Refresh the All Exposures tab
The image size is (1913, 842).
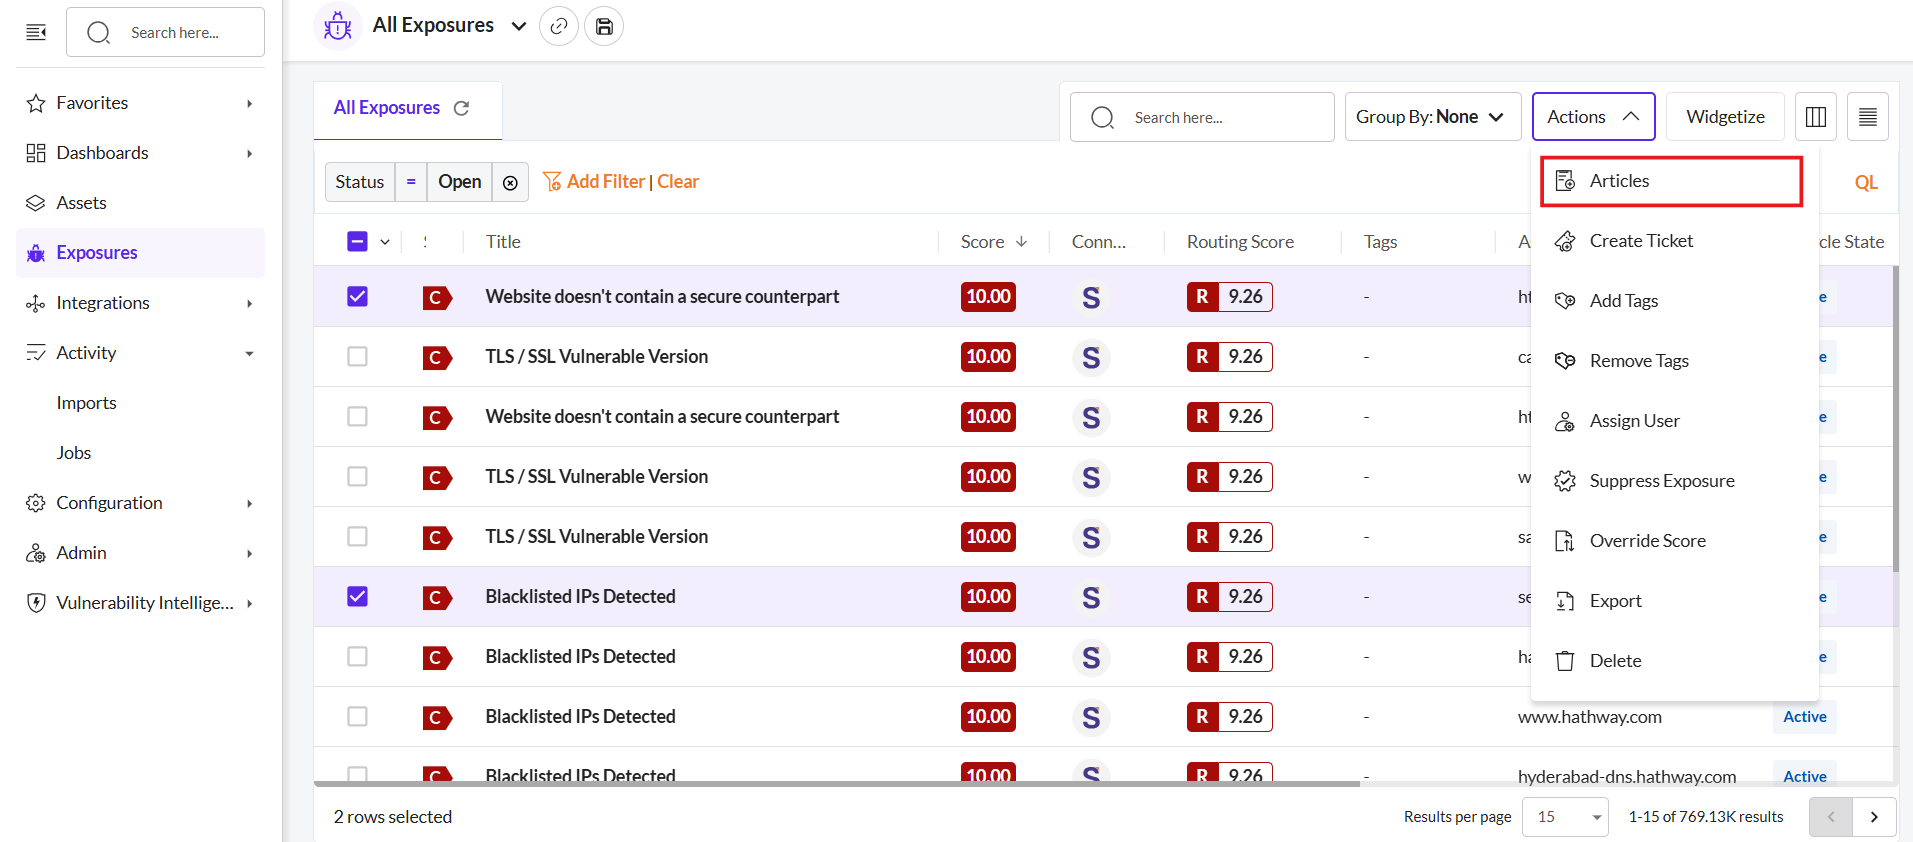(x=461, y=108)
